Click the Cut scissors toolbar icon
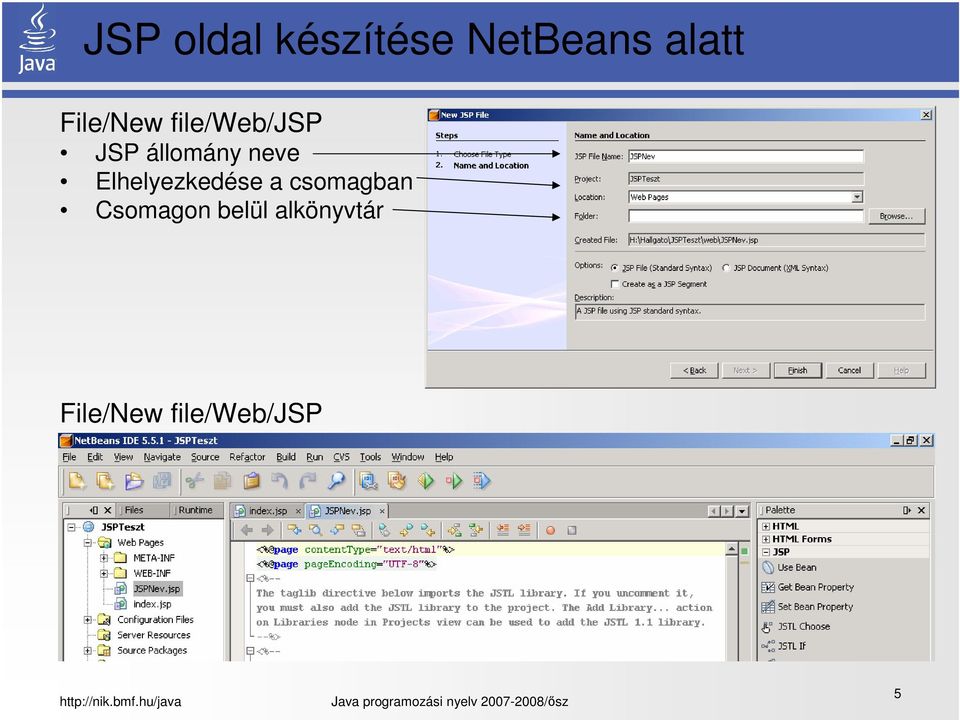The image size is (960, 720). click(195, 481)
